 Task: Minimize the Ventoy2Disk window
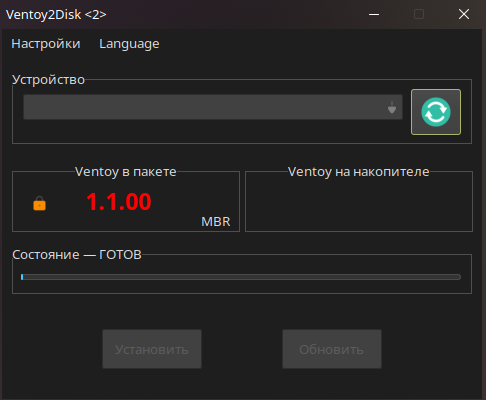click(374, 14)
